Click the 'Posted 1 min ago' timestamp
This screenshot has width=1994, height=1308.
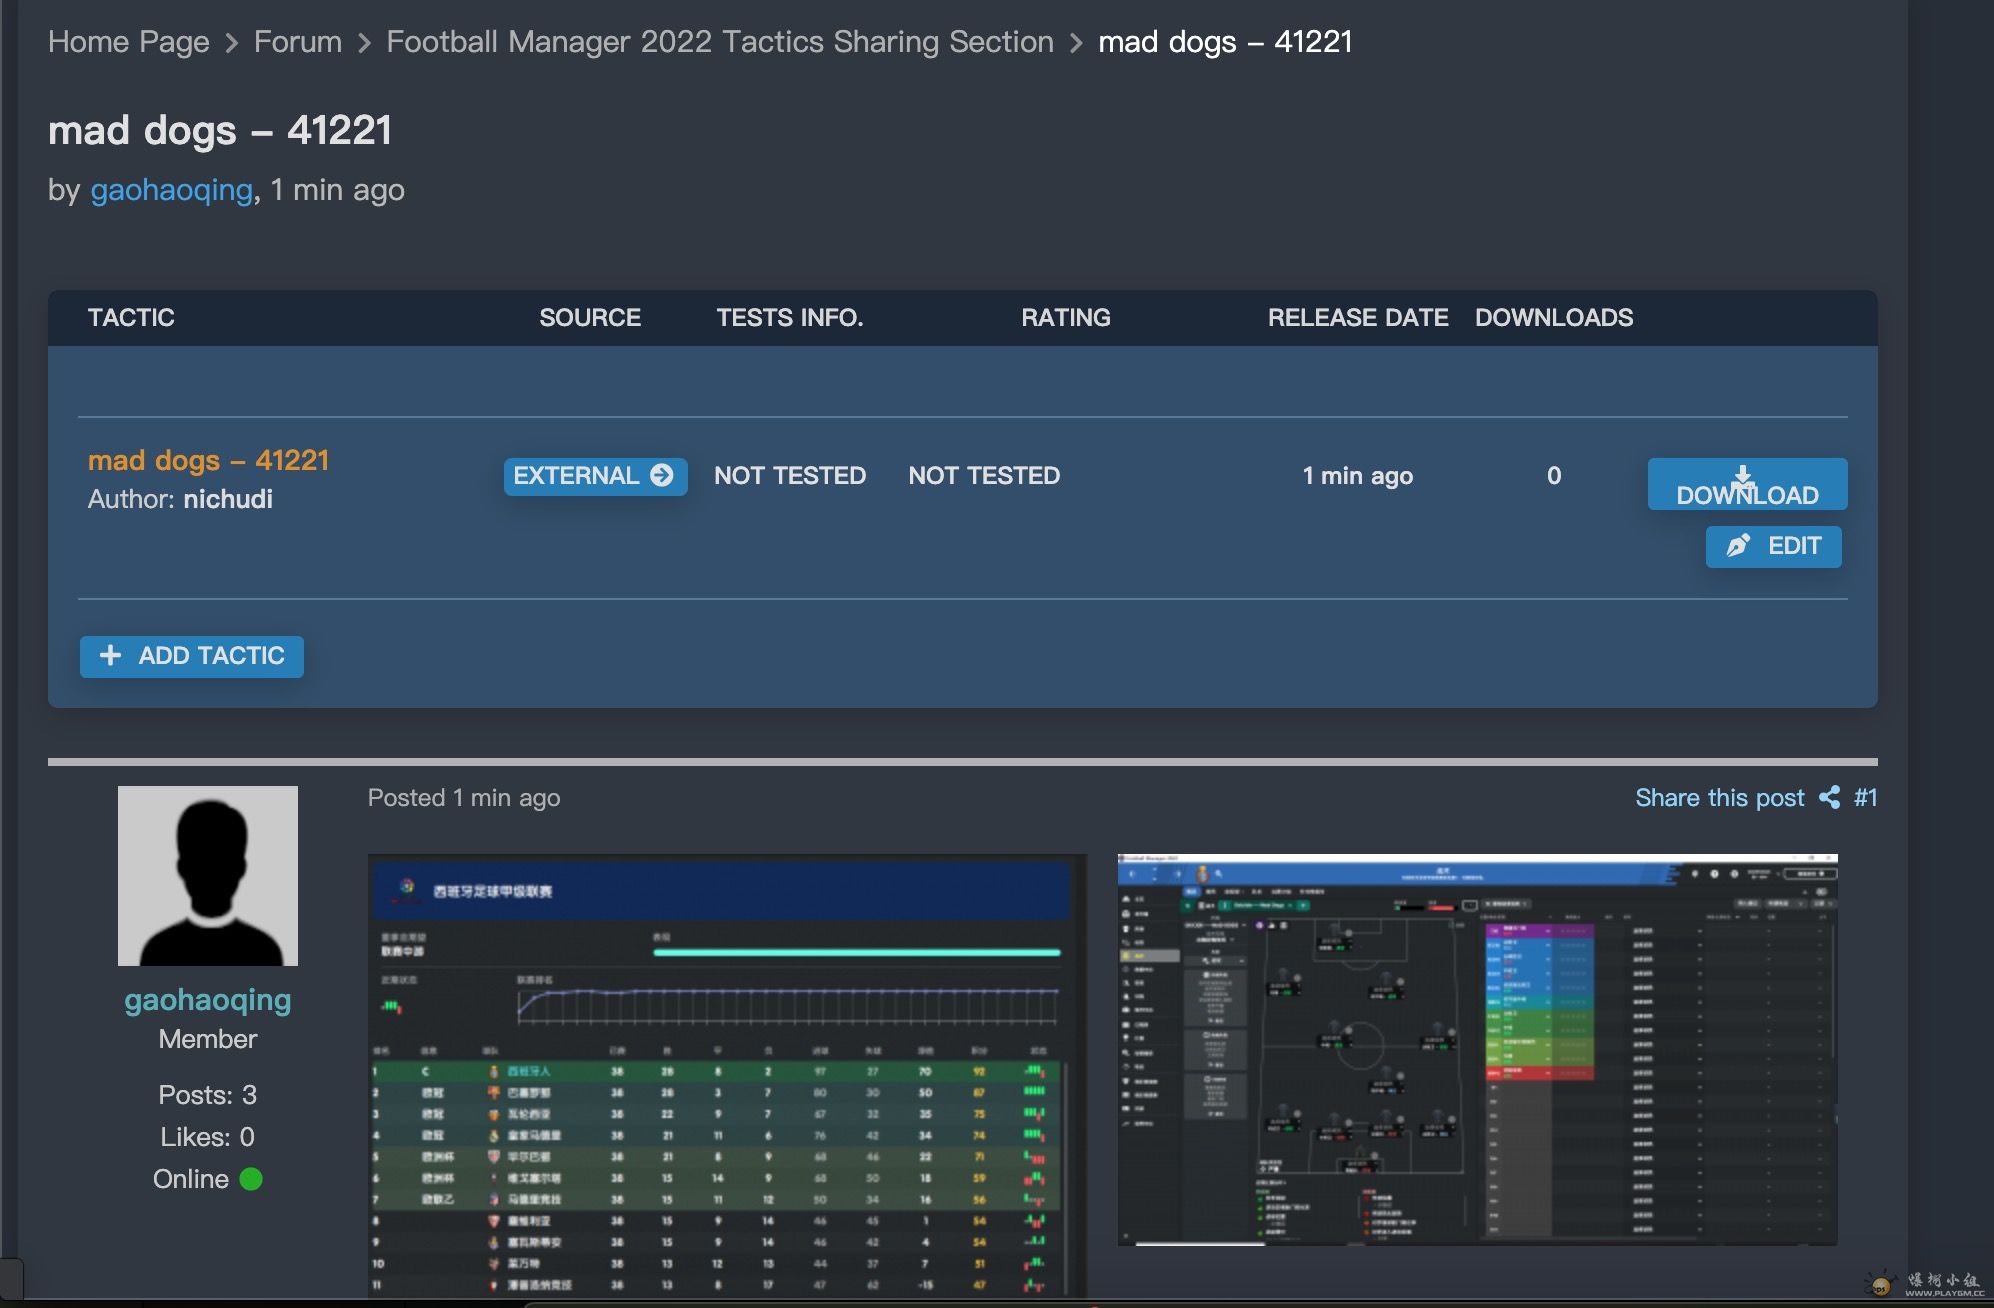click(464, 798)
